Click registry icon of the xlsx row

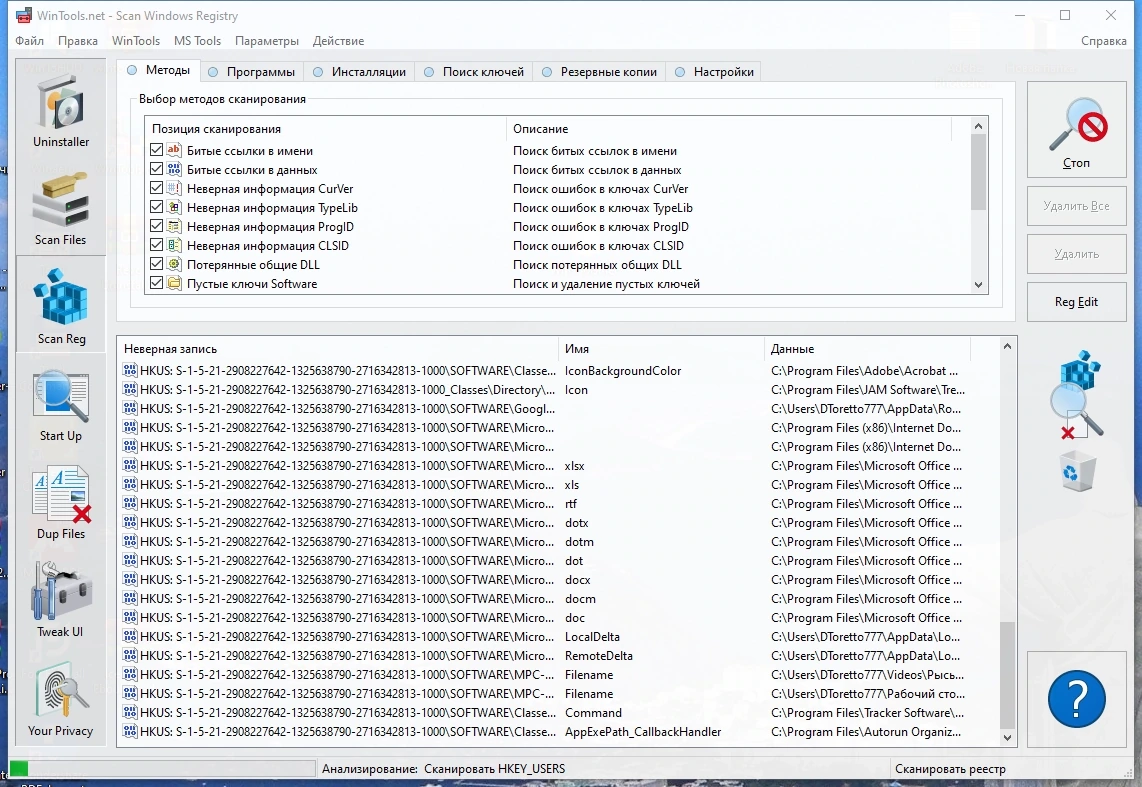point(130,464)
